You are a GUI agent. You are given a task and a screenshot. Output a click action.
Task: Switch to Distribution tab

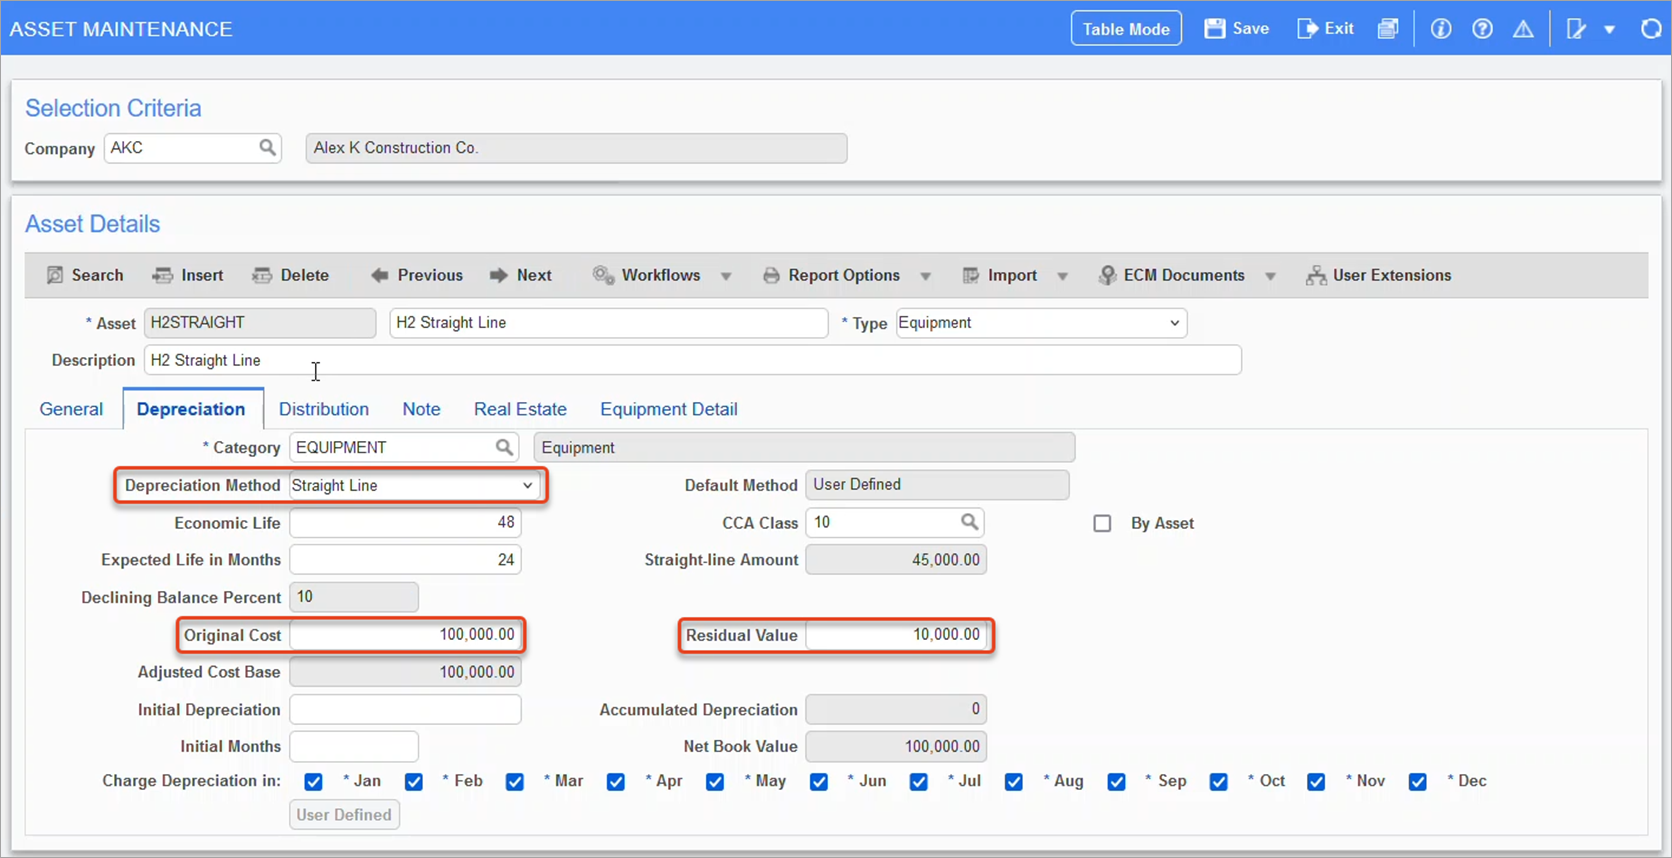[x=324, y=409]
